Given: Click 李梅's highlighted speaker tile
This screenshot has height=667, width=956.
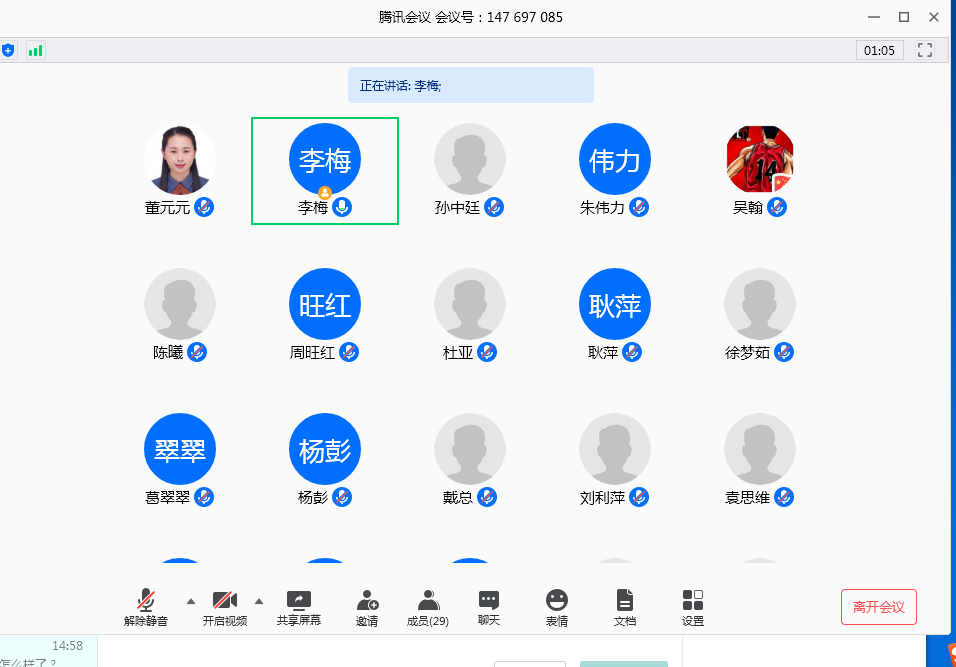Looking at the screenshot, I should pyautogui.click(x=325, y=170).
